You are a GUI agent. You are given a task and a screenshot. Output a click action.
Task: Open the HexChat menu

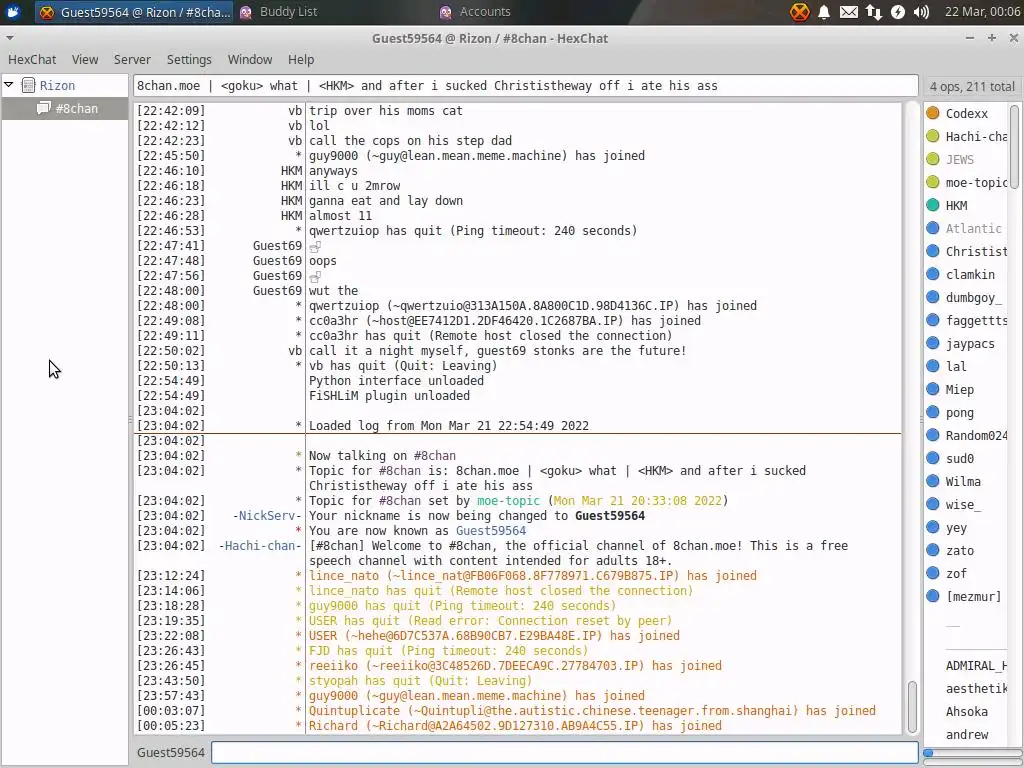pos(32,59)
